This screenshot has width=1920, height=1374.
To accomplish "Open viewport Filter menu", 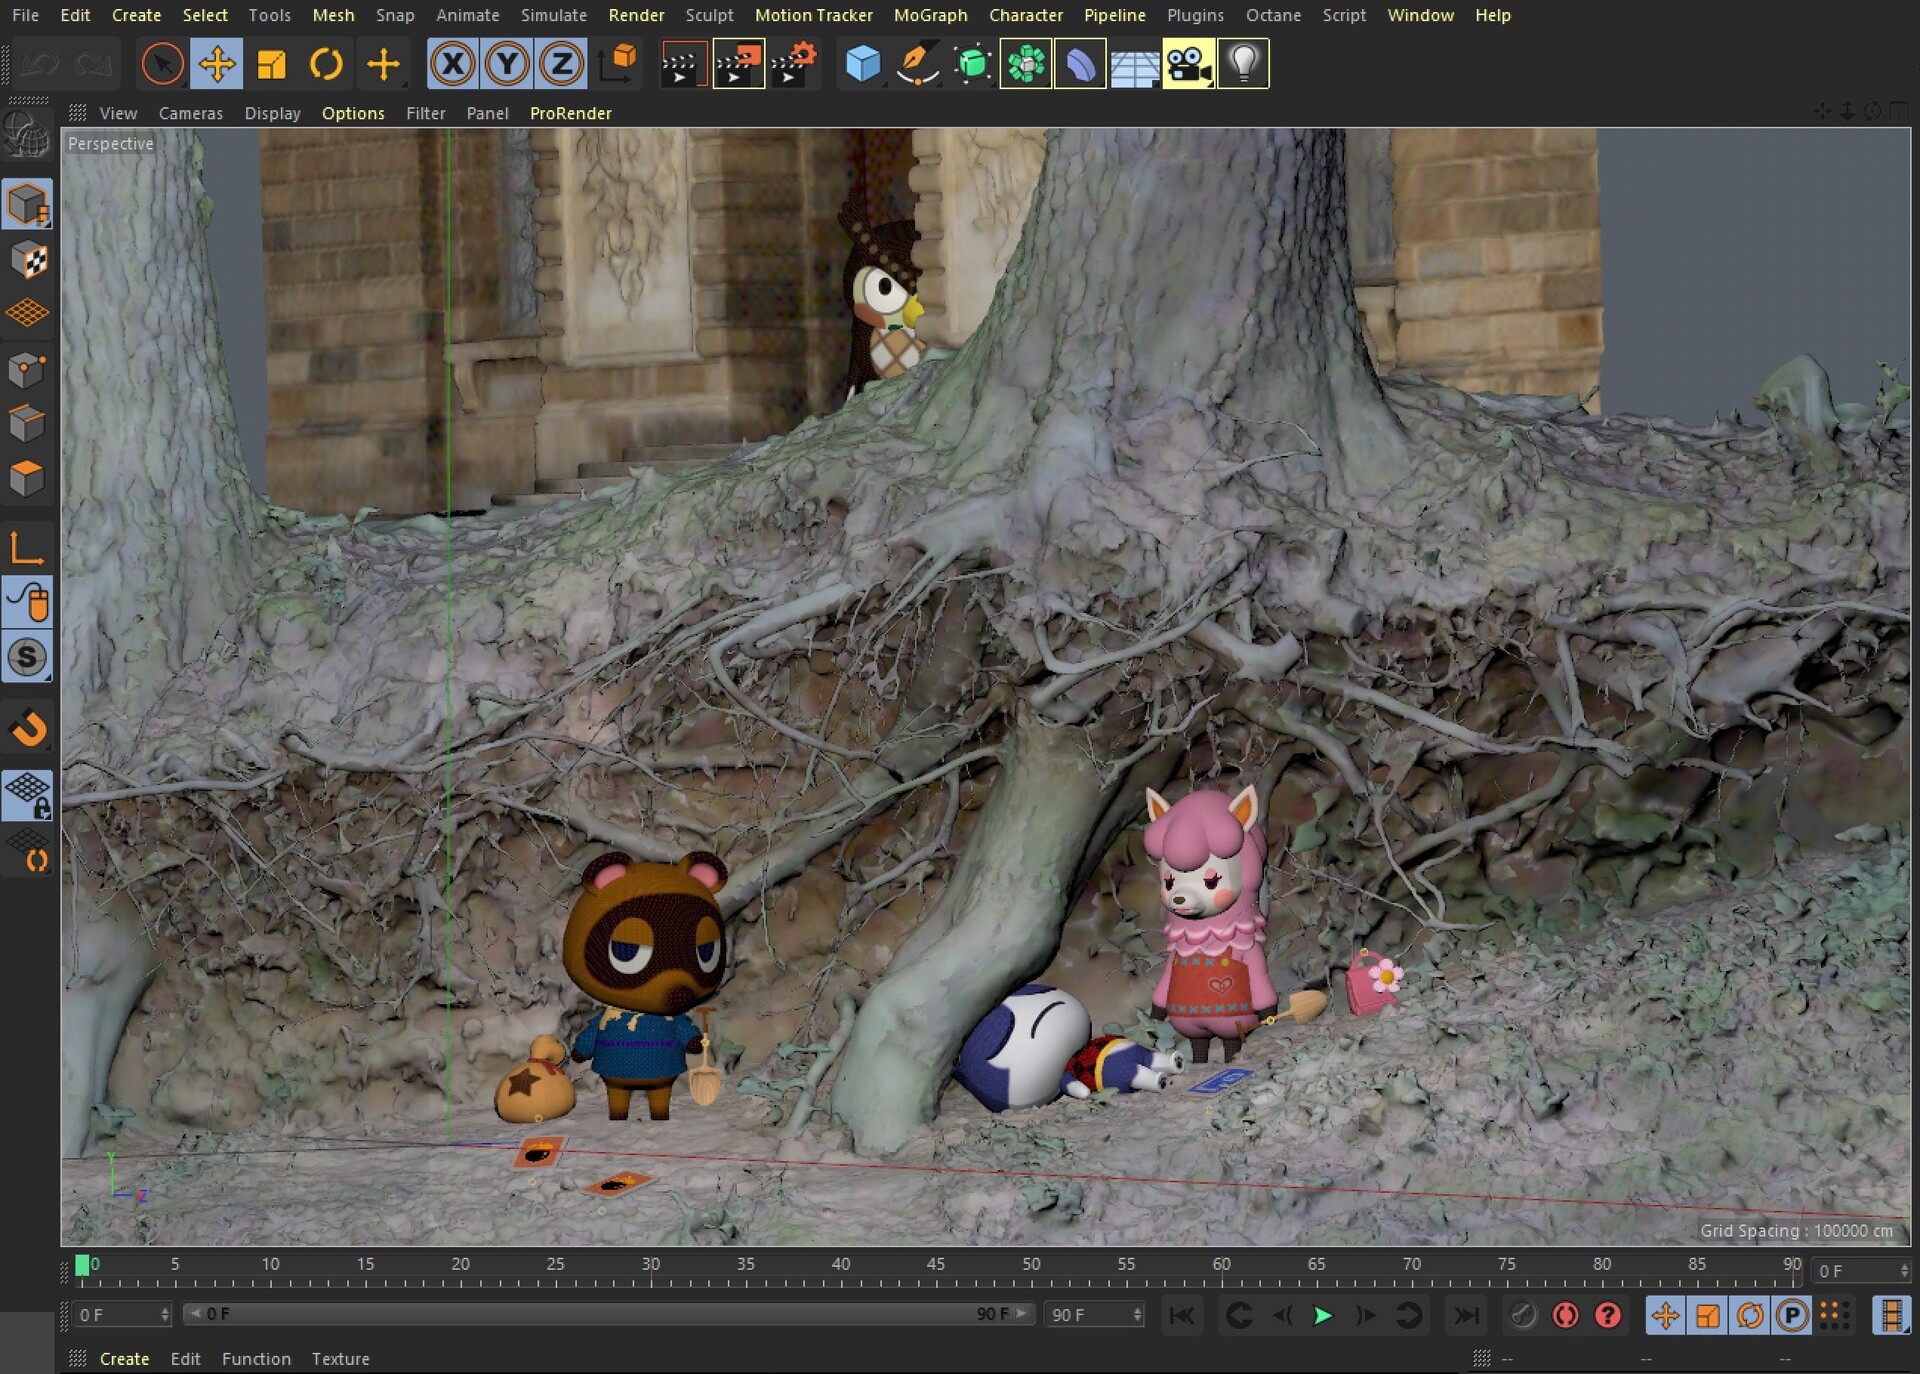I will point(425,113).
